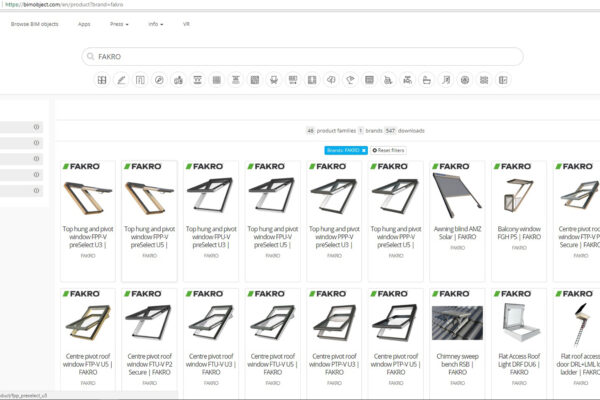Screen dimensions: 600x400
Task: Click the '1 brands' count text
Action: tap(370, 131)
